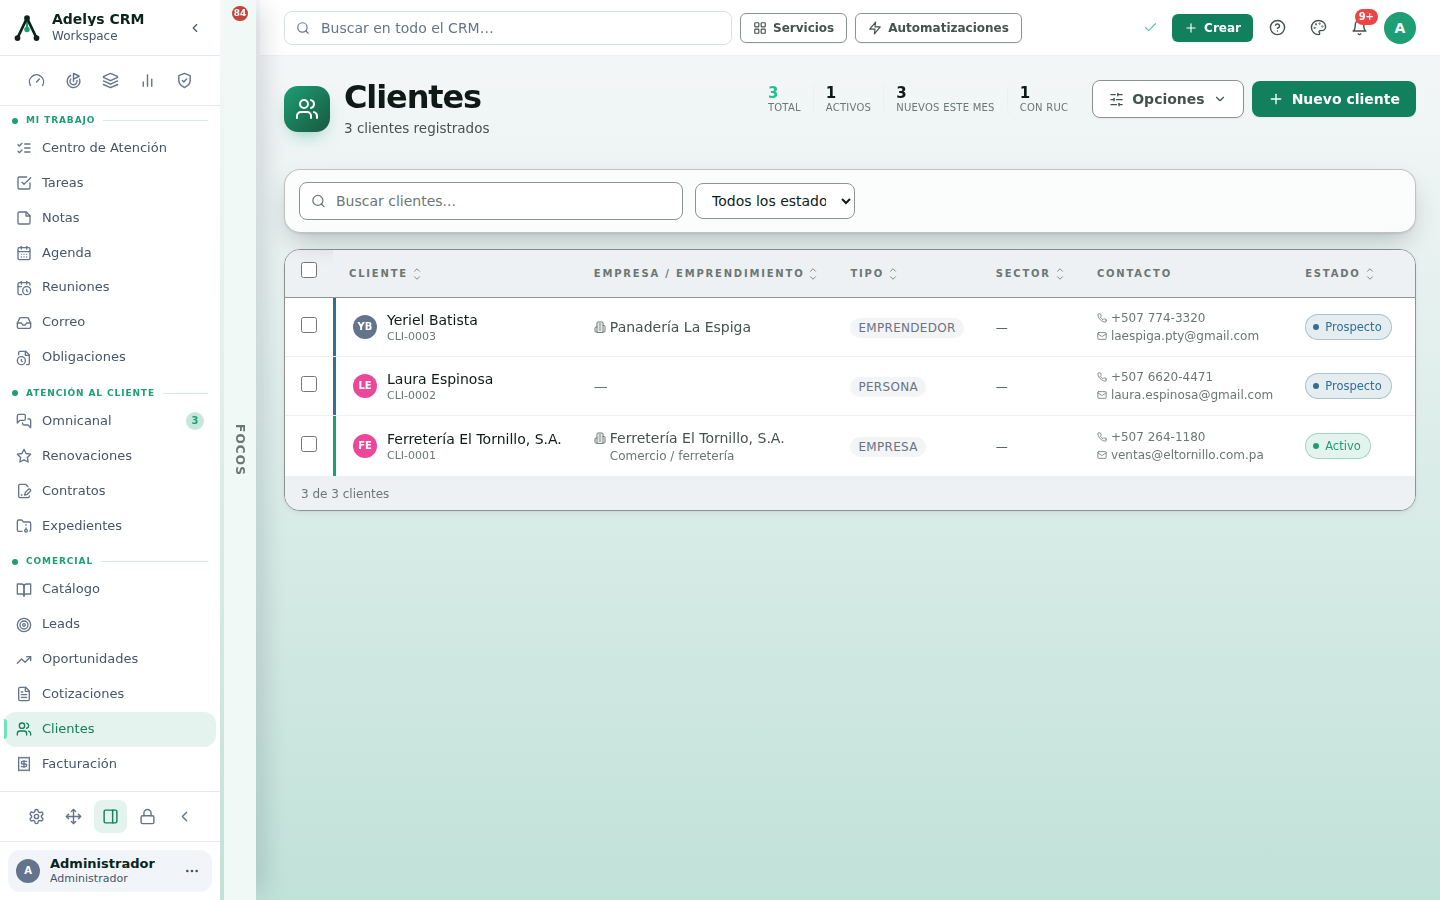This screenshot has width=1440, height=900.
Task: Click the Adelys CRM logo
Action: 27,28
